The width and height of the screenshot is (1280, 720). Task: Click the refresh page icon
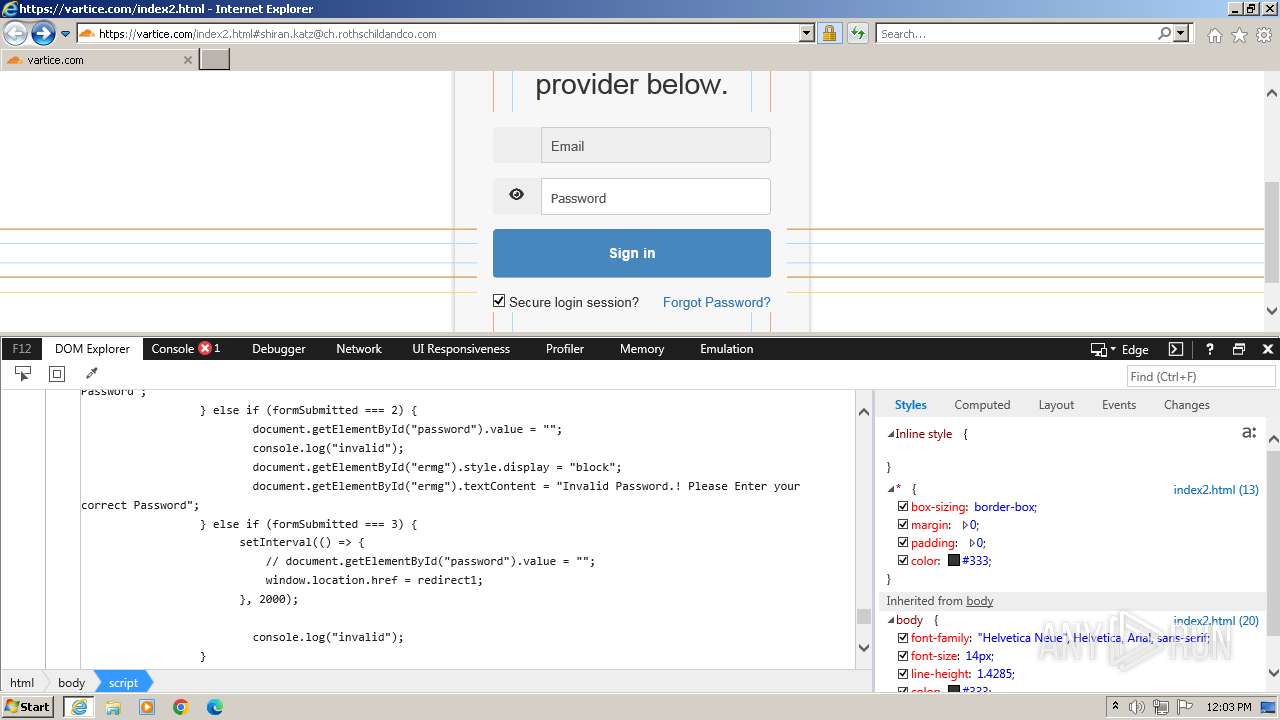coord(858,33)
